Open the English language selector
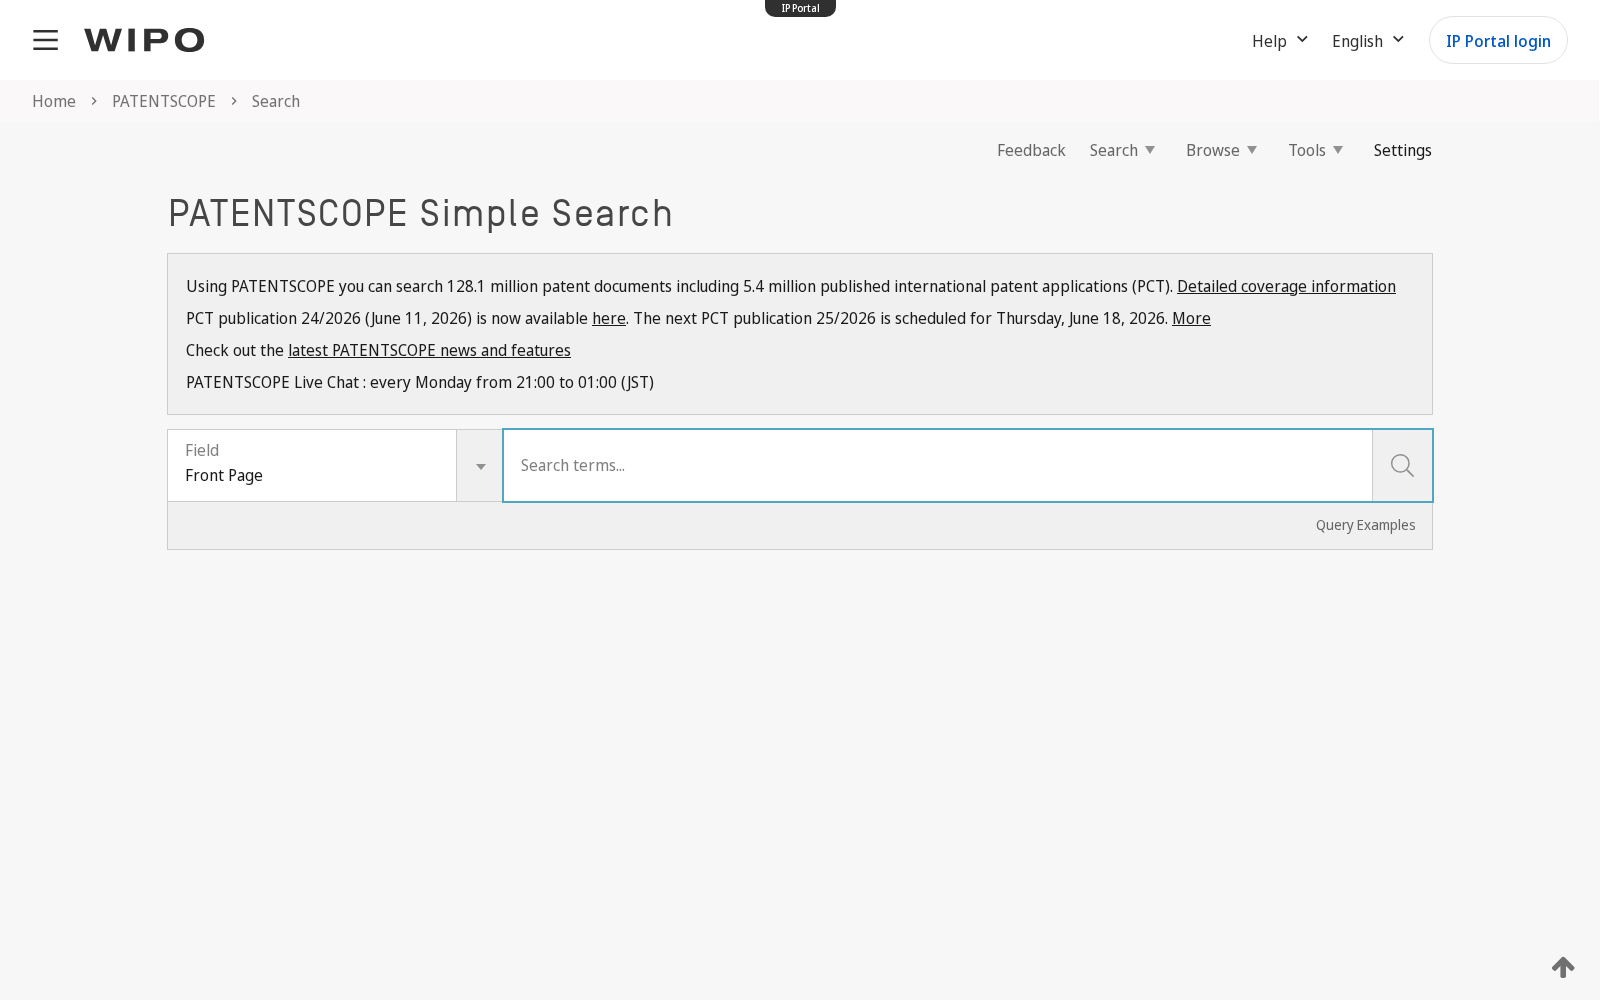The width and height of the screenshot is (1600, 1000). (x=1368, y=41)
